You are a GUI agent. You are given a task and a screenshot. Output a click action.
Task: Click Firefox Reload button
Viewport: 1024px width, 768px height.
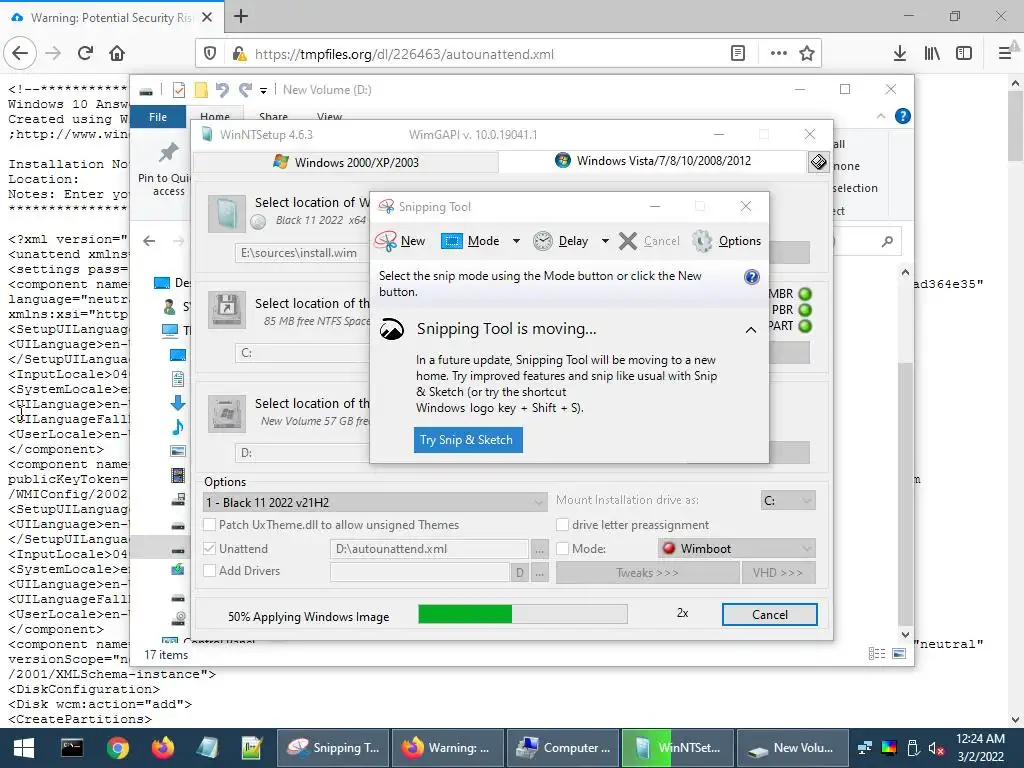coord(85,54)
